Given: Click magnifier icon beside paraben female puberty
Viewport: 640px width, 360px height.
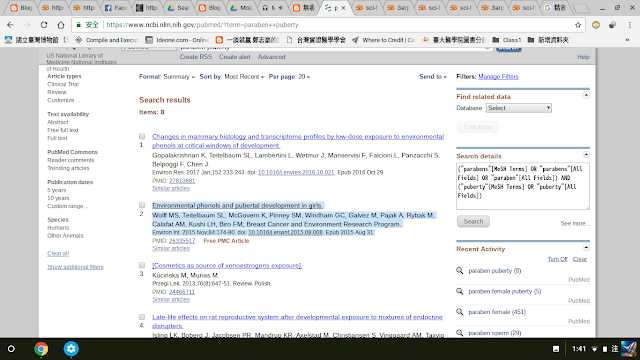Looking at the screenshot, I should (460, 291).
